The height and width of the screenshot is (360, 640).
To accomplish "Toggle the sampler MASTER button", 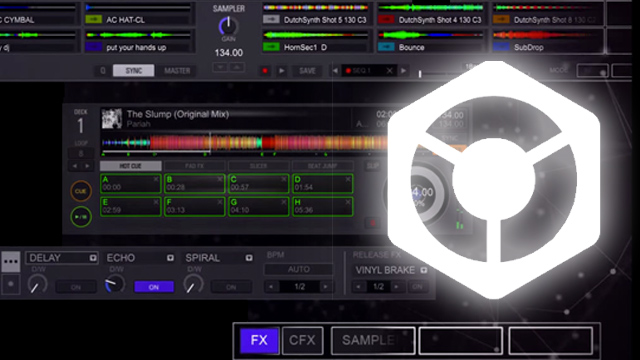I will pyautogui.click(x=177, y=71).
